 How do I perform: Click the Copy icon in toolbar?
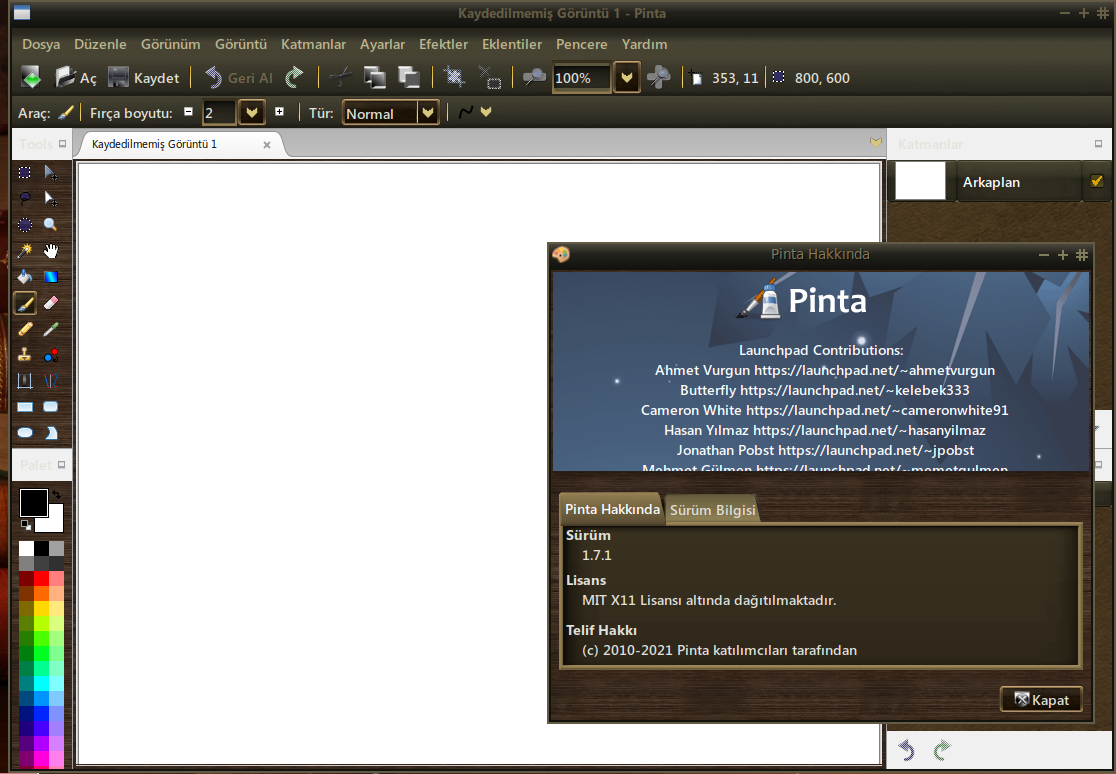click(x=374, y=77)
